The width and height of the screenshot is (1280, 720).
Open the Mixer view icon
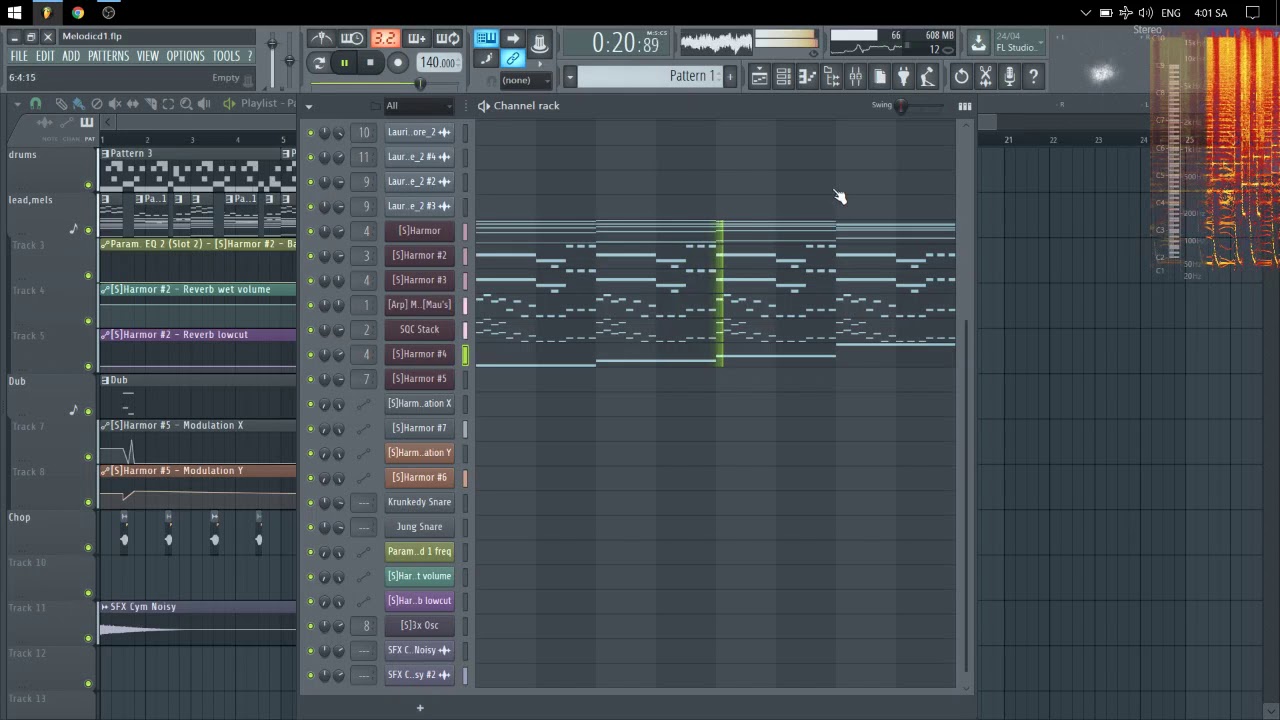point(855,76)
